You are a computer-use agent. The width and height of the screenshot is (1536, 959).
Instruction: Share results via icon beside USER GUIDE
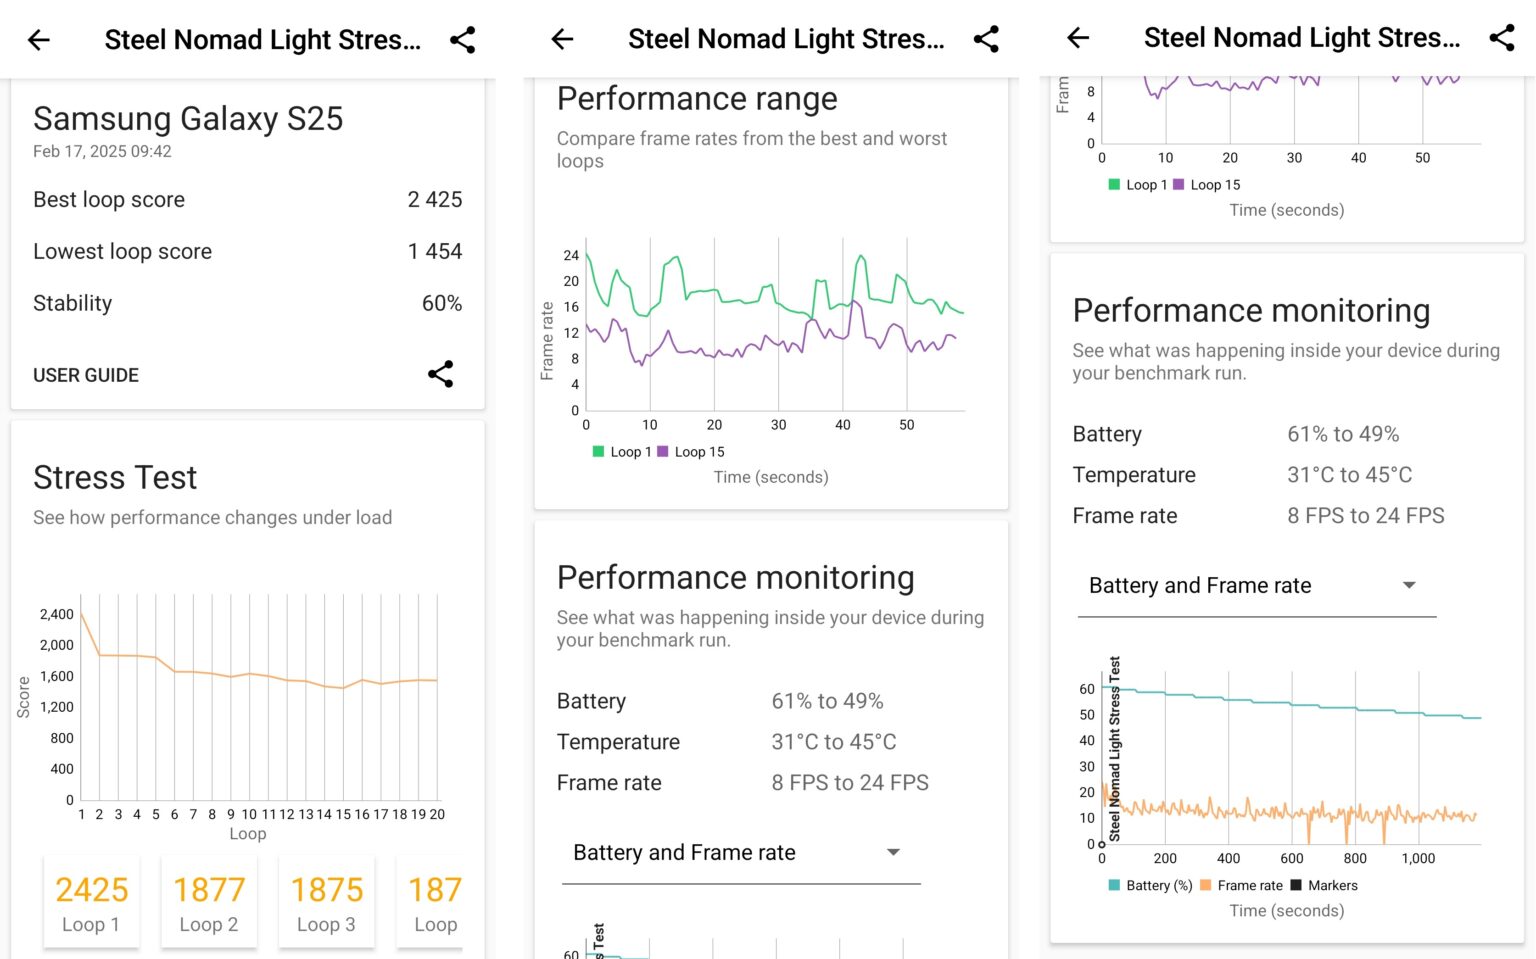coord(441,374)
